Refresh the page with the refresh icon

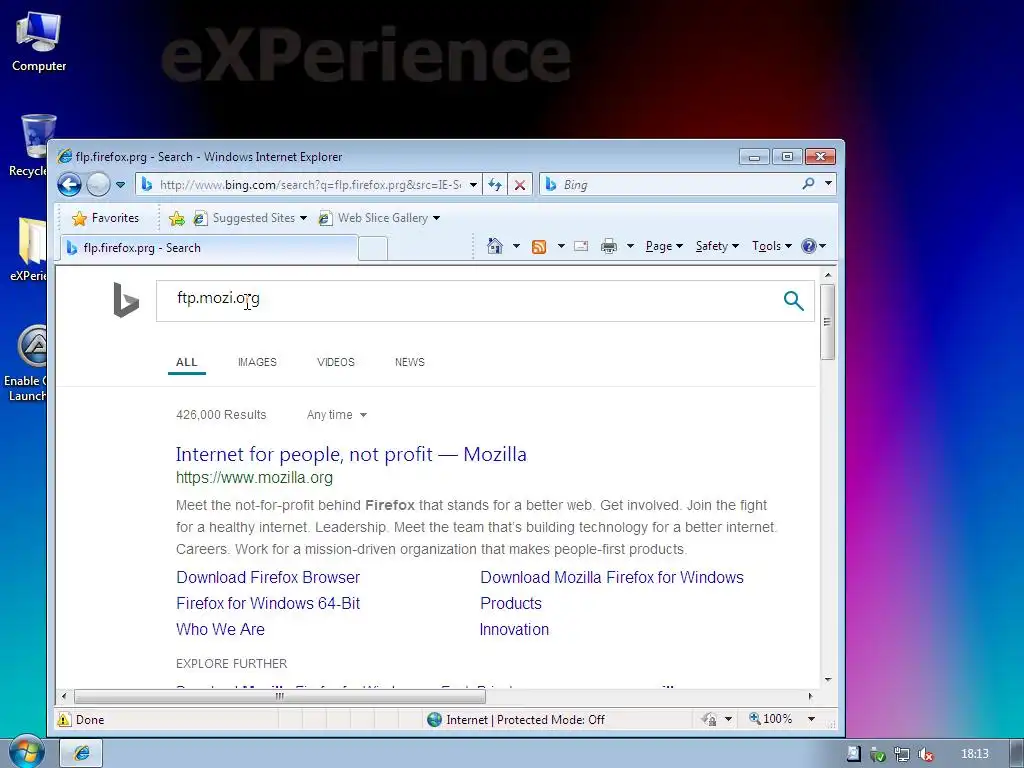click(495, 185)
